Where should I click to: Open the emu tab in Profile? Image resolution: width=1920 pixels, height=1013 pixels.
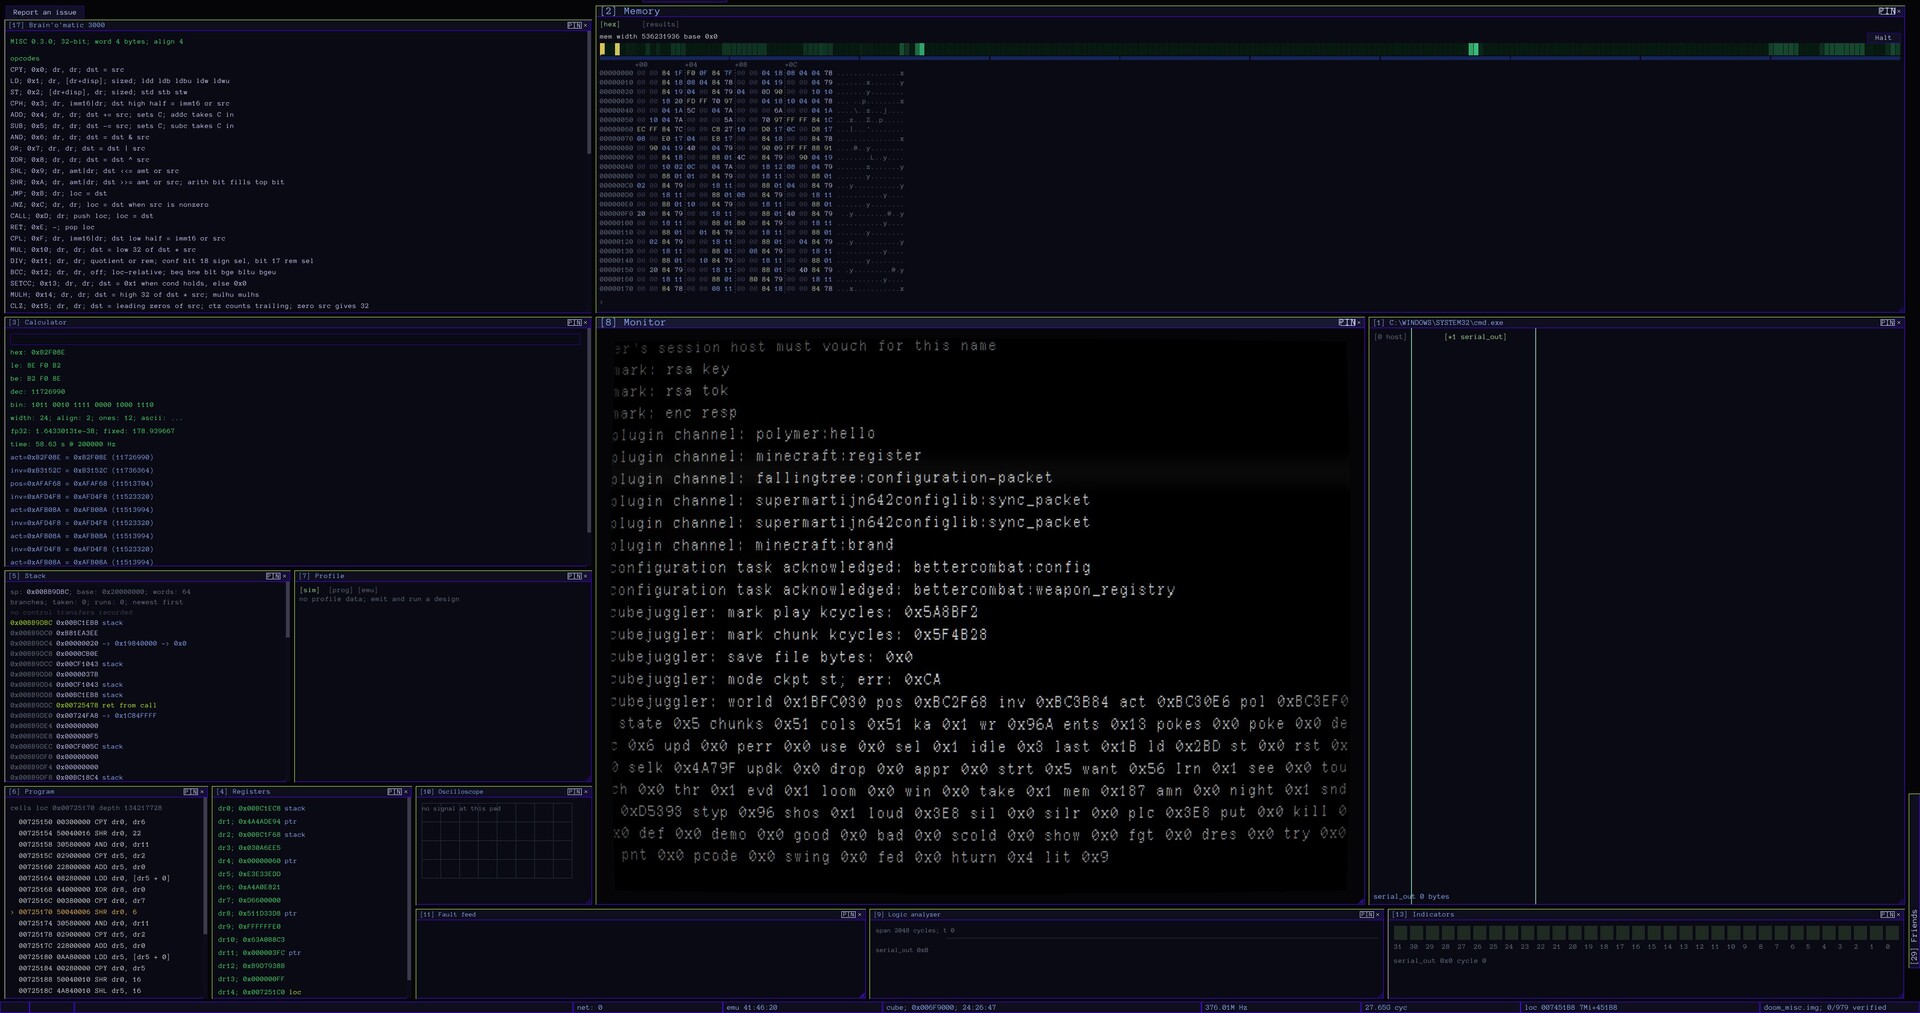coord(368,590)
